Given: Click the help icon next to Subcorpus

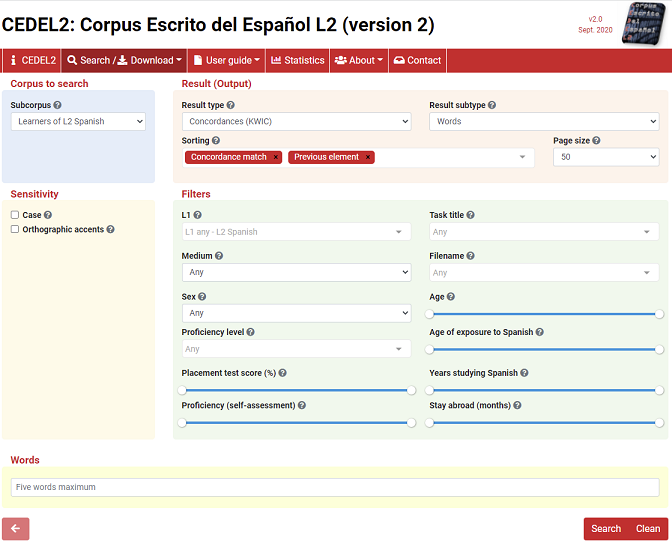Looking at the screenshot, I should coord(57,105).
